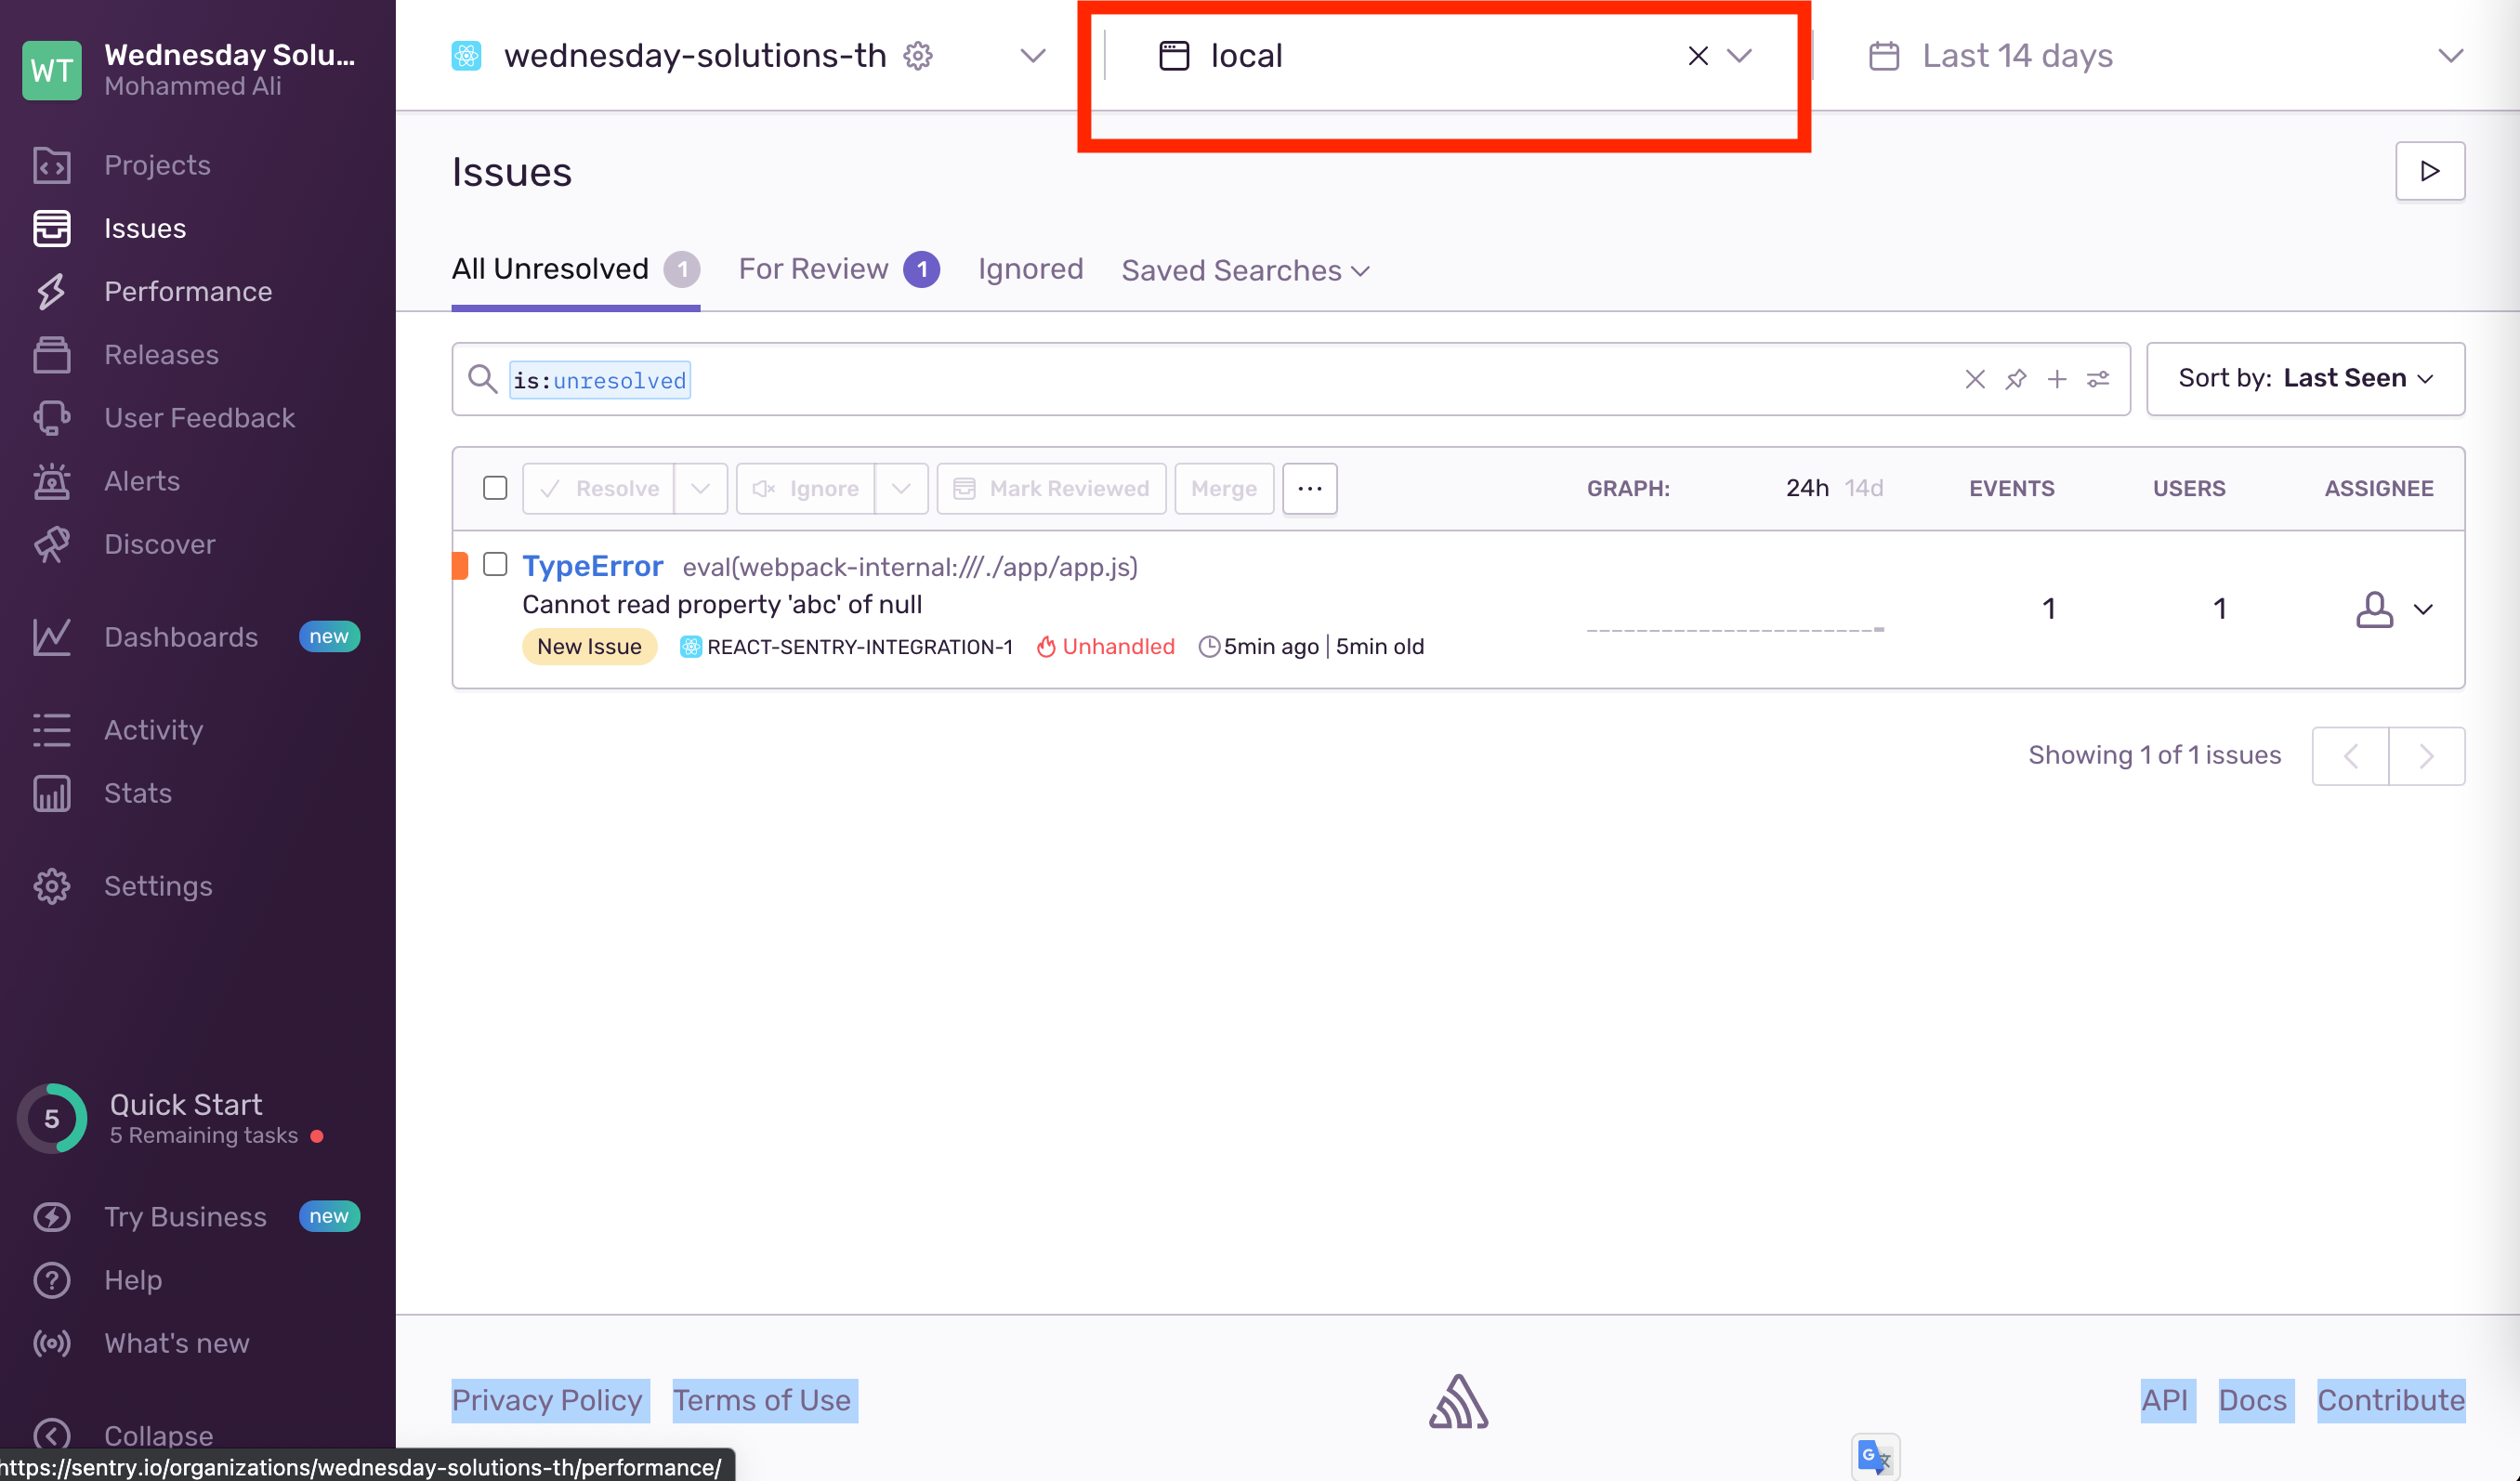
Task: Clear the local environment filter
Action: (1697, 56)
